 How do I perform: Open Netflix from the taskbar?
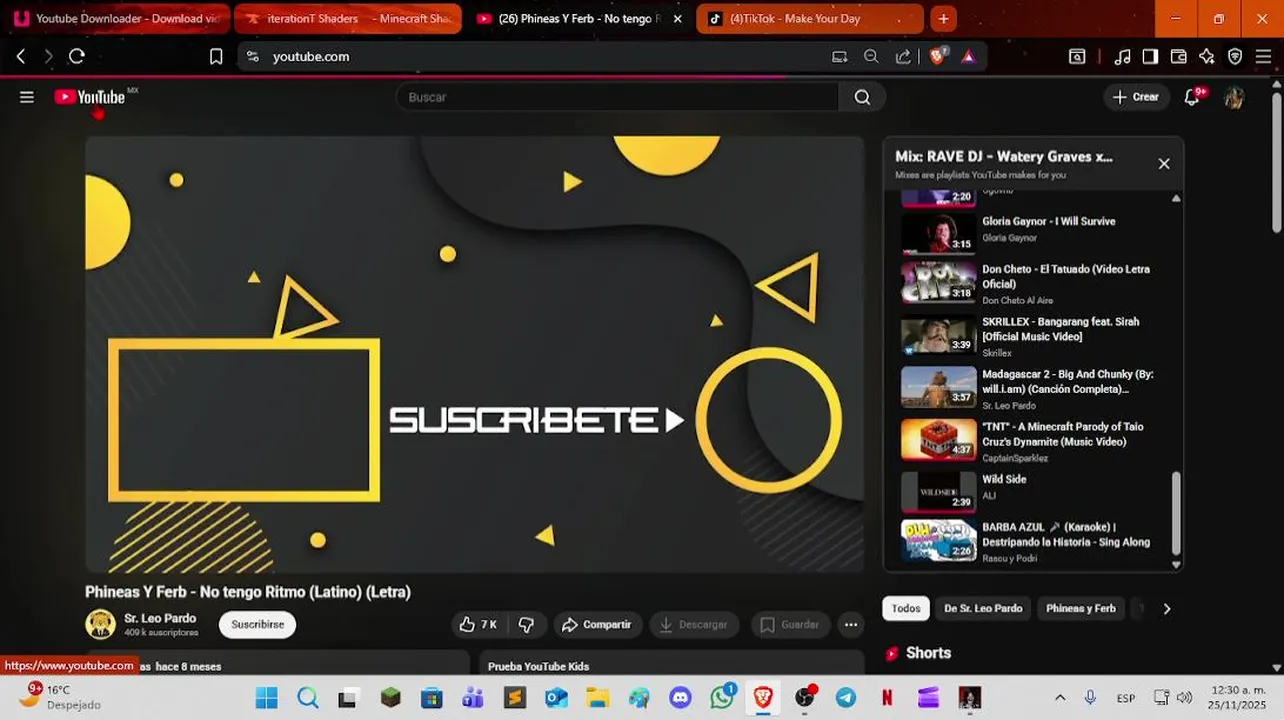pos(887,698)
